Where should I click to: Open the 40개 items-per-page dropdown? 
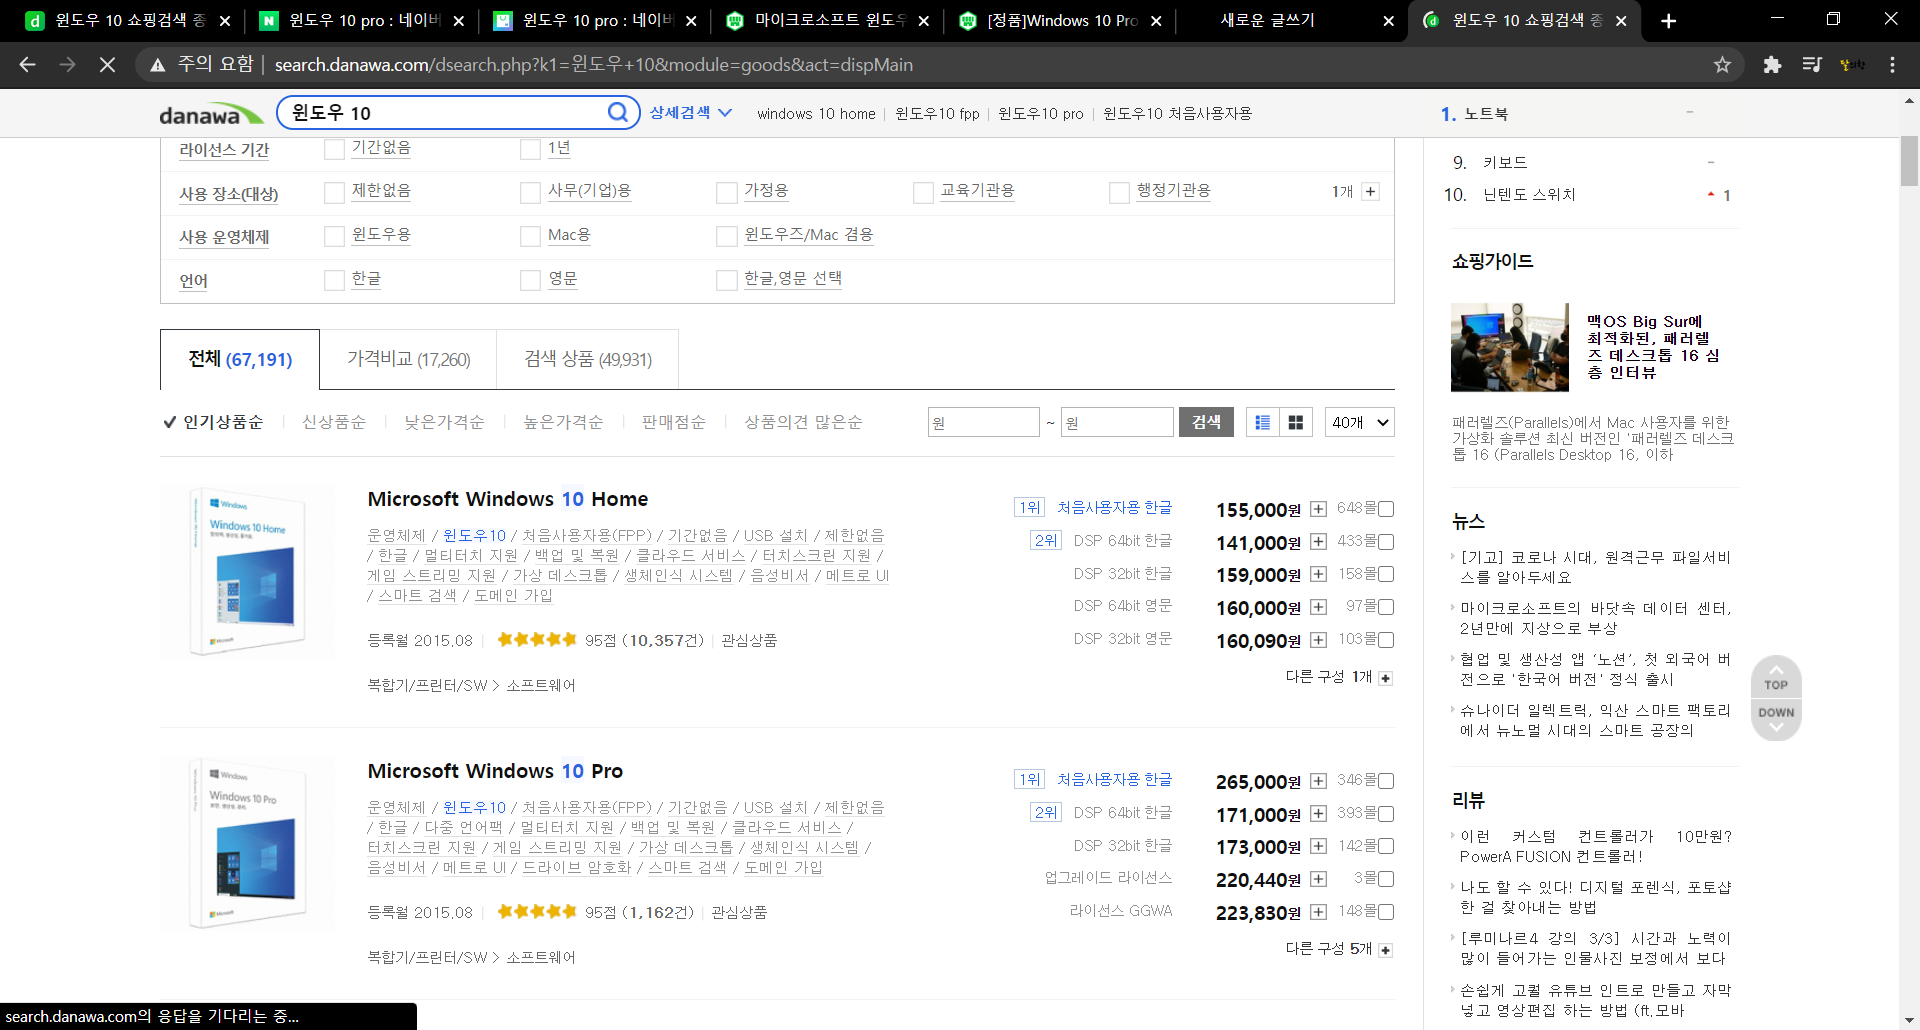point(1359,422)
